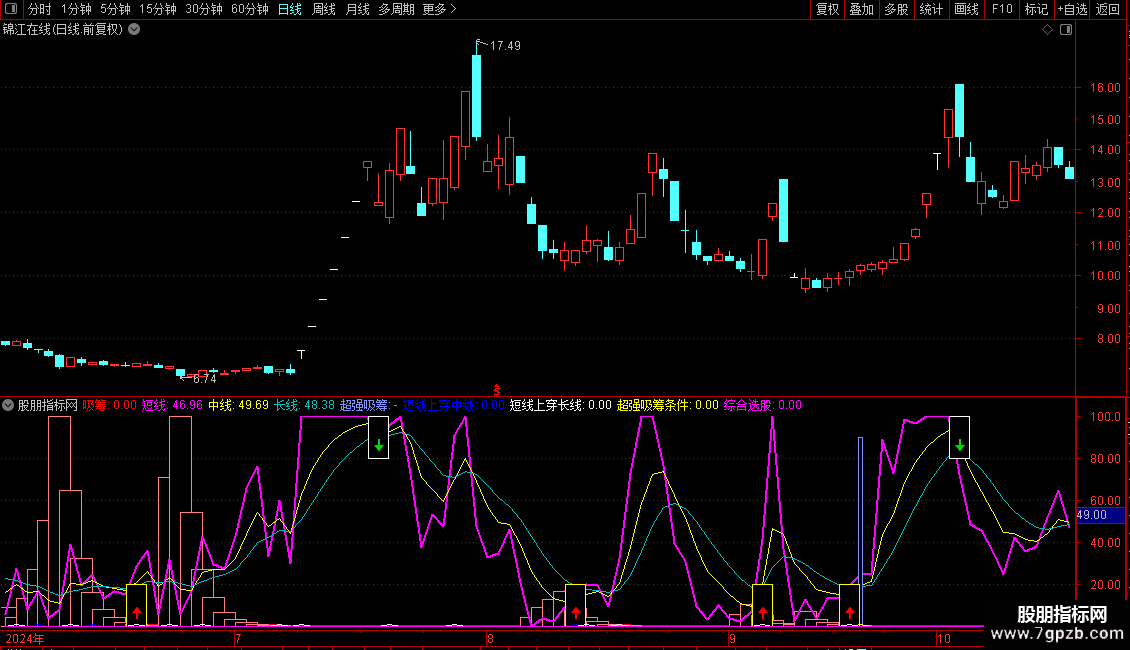
Task: Click the 叠加 overlay button
Action: (x=861, y=9)
